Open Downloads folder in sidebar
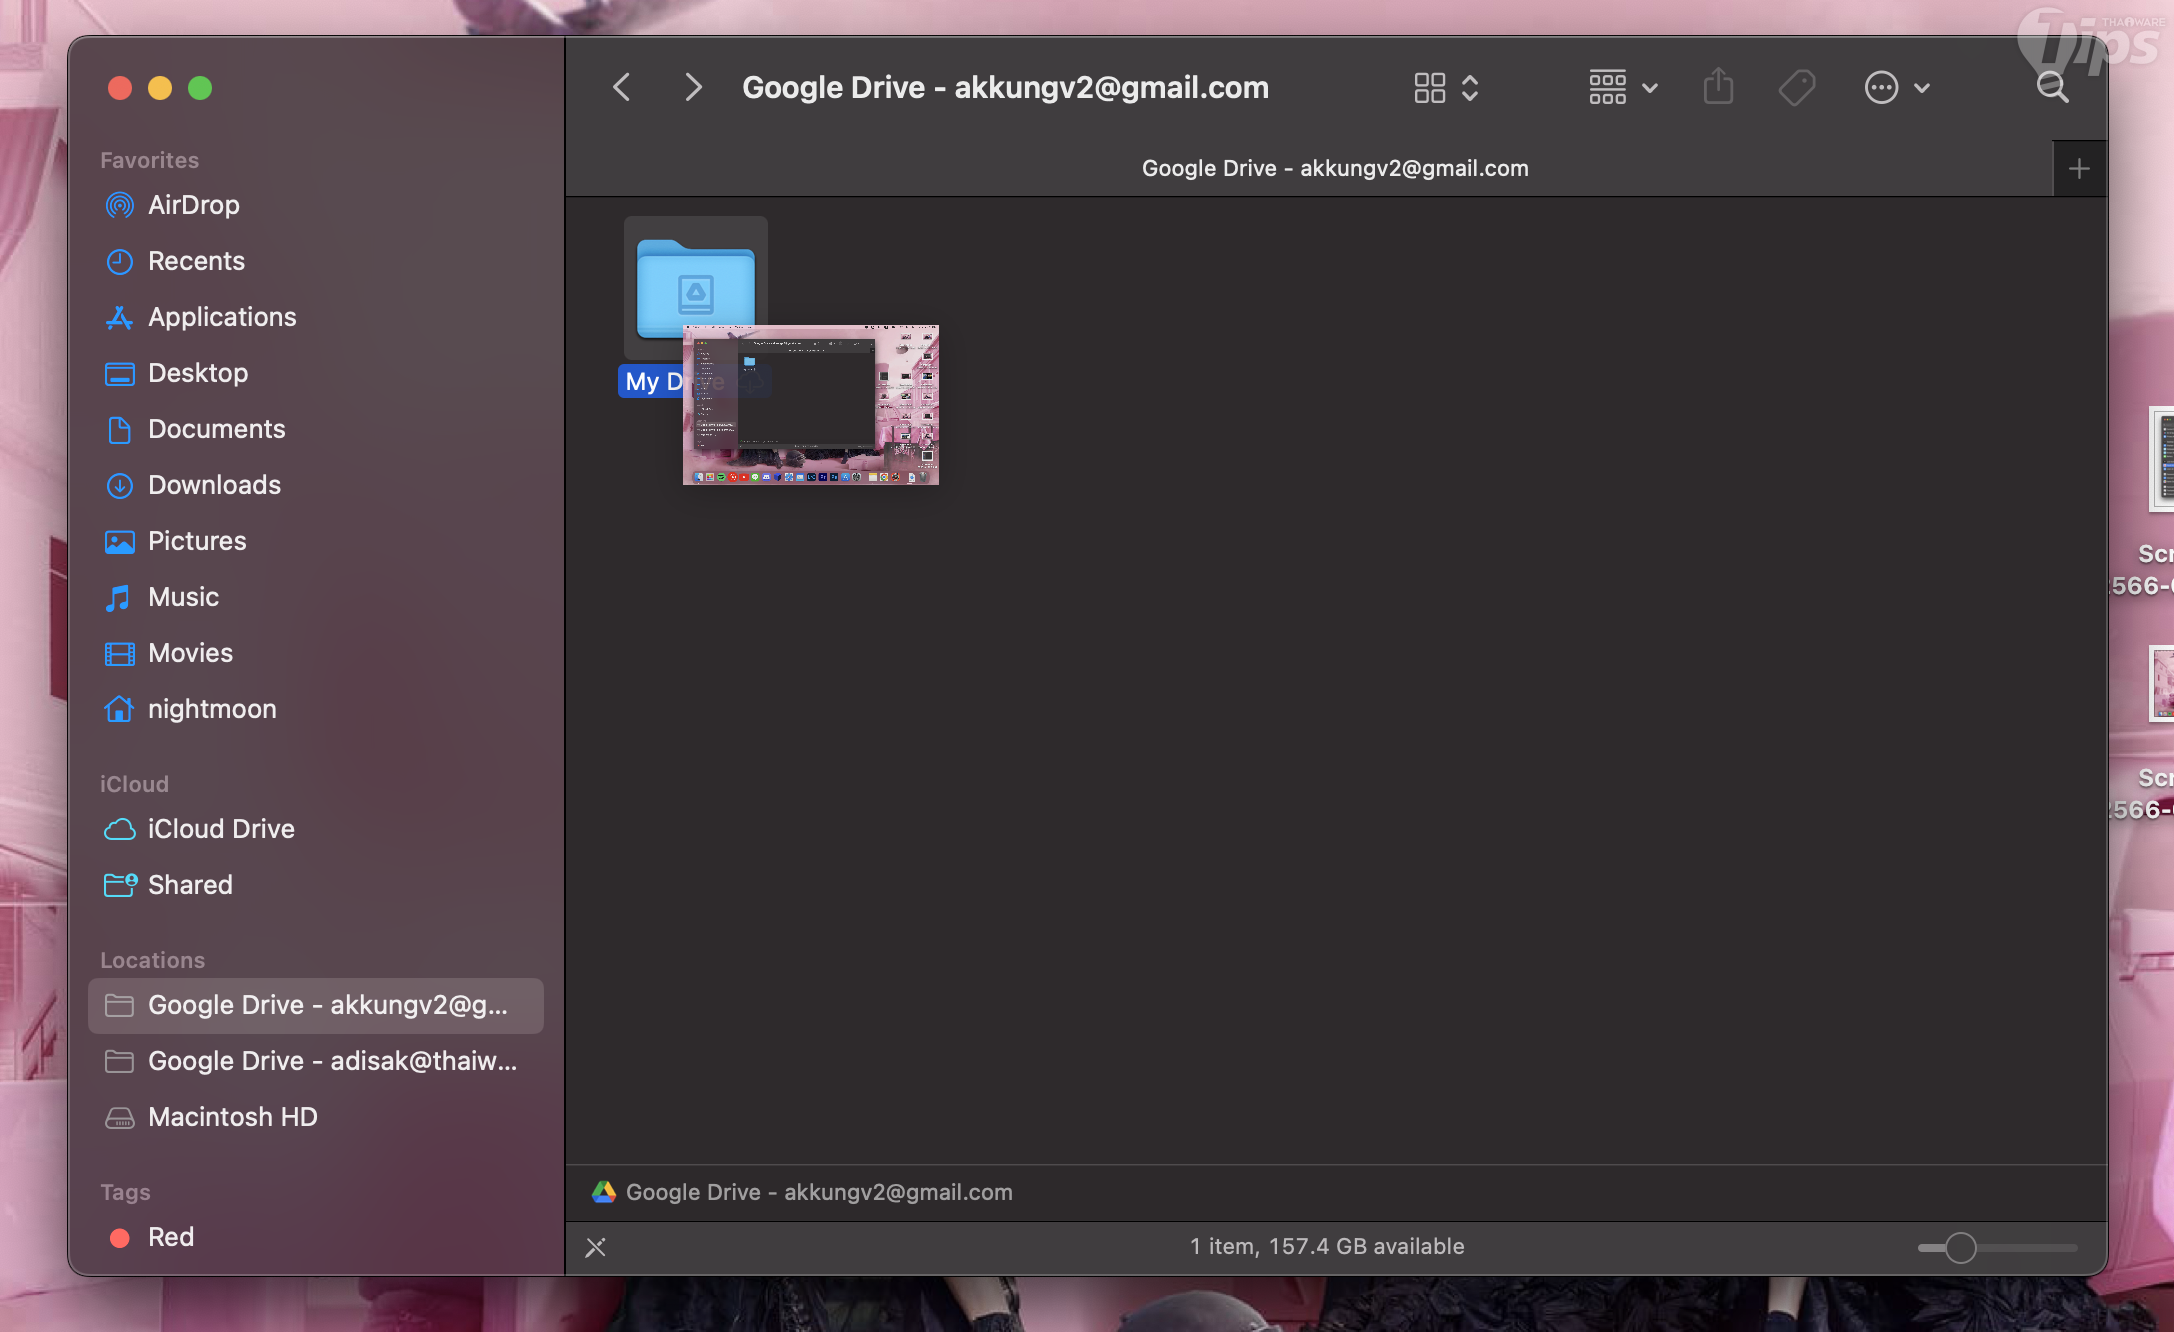 [x=214, y=485]
